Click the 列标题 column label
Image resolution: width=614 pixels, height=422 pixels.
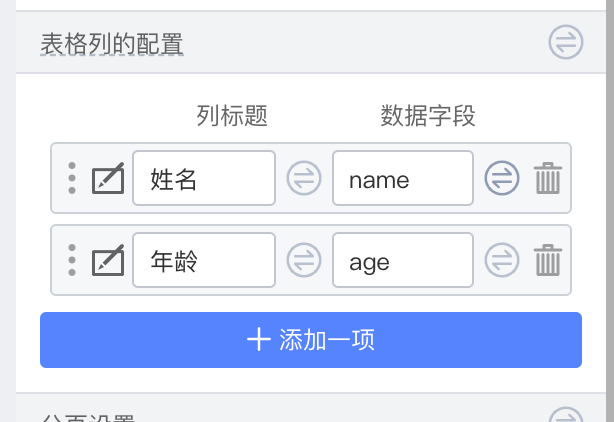click(232, 117)
